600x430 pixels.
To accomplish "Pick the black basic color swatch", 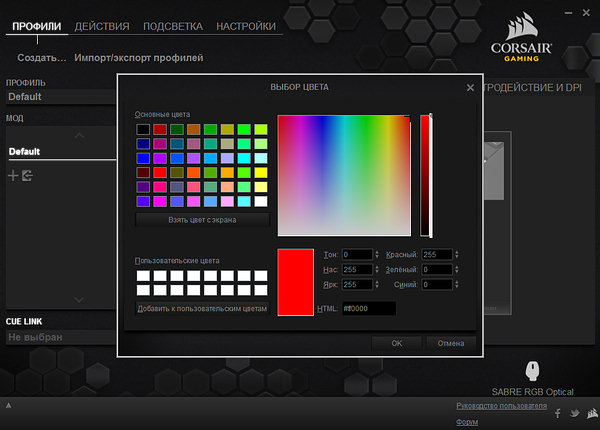I will (143, 129).
